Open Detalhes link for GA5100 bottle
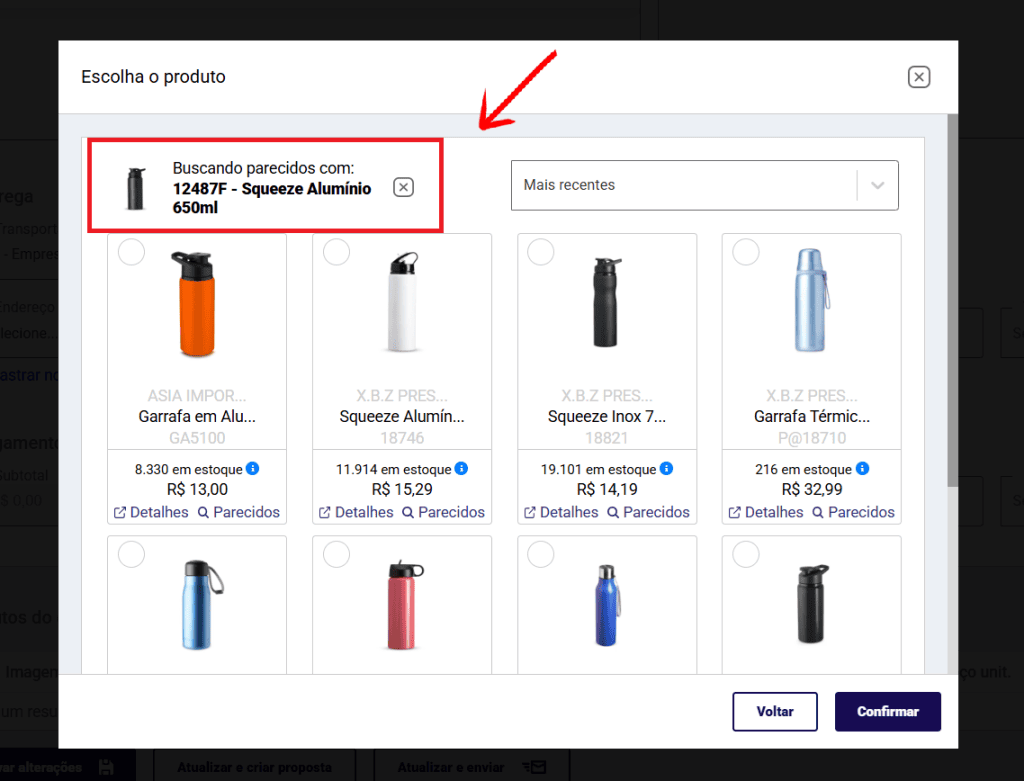Screen dimensions: 1024x781 [x=151, y=513]
